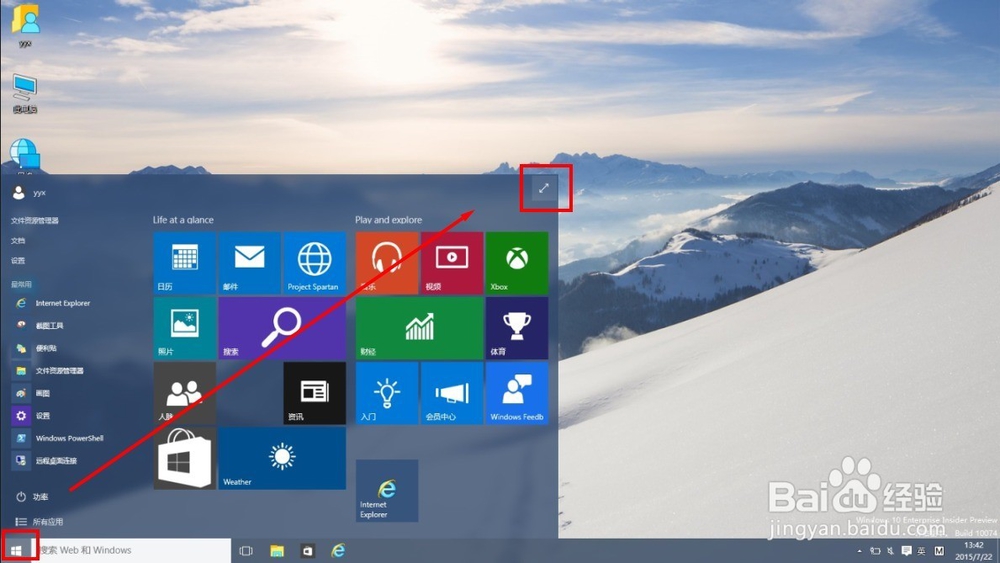Open the Action Center notification icon
The height and width of the screenshot is (563, 1000).
[x=906, y=550]
